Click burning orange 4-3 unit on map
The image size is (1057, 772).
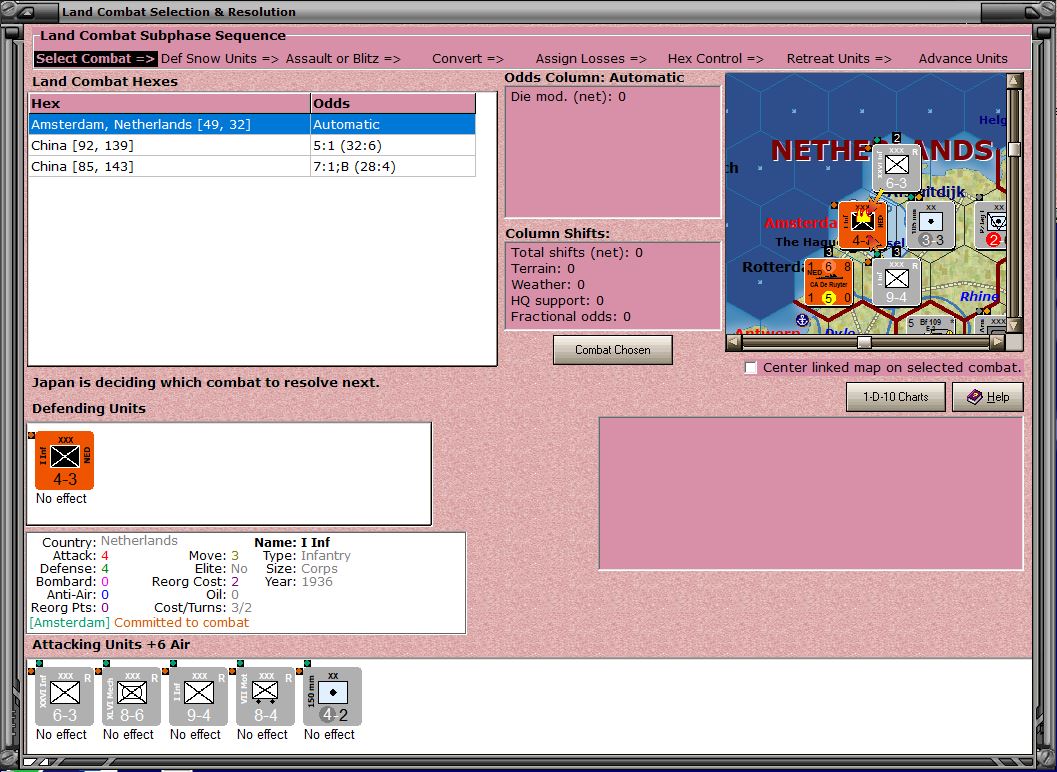coord(862,226)
